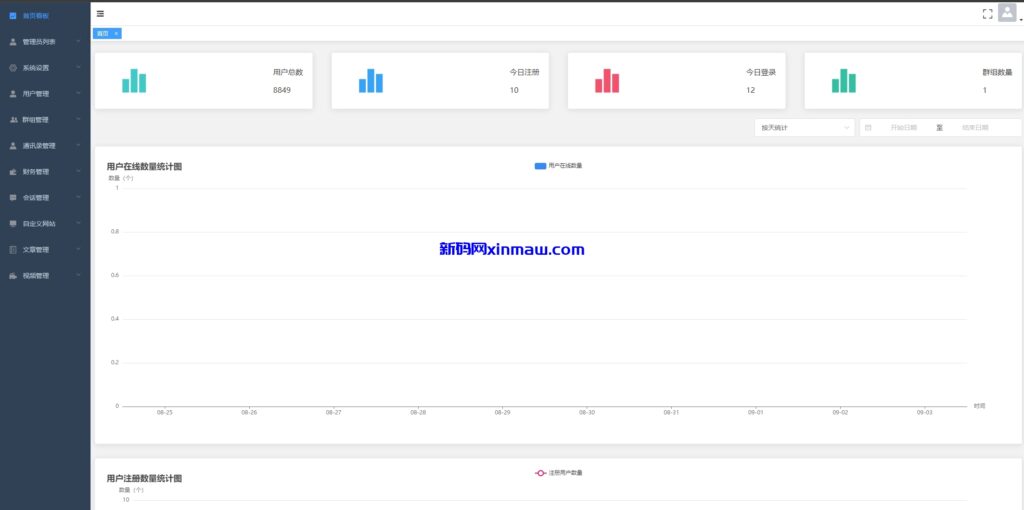The height and width of the screenshot is (510, 1024).
Task: Click the calendar icon in date range
Action: [868, 128]
